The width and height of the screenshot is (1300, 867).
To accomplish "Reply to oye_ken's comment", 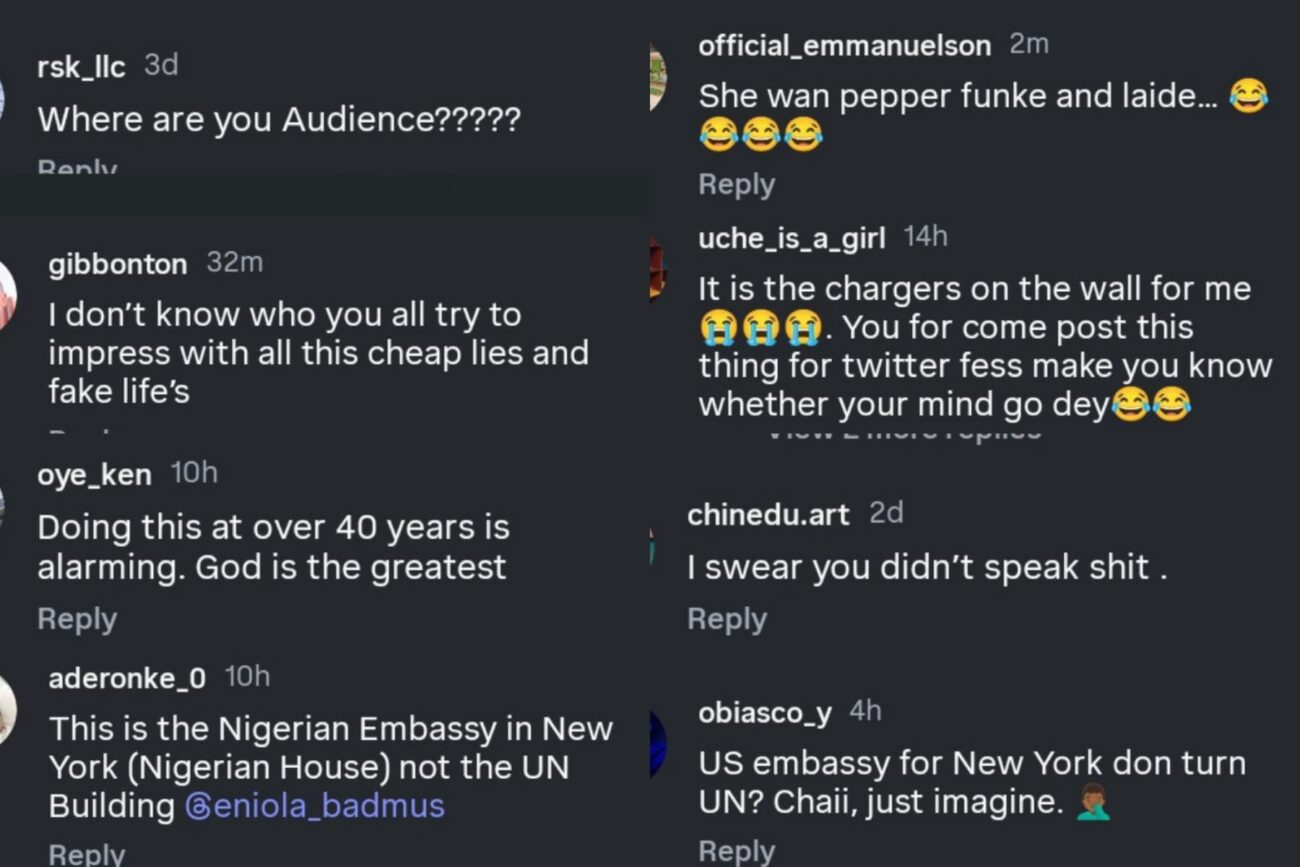I will tap(77, 619).
